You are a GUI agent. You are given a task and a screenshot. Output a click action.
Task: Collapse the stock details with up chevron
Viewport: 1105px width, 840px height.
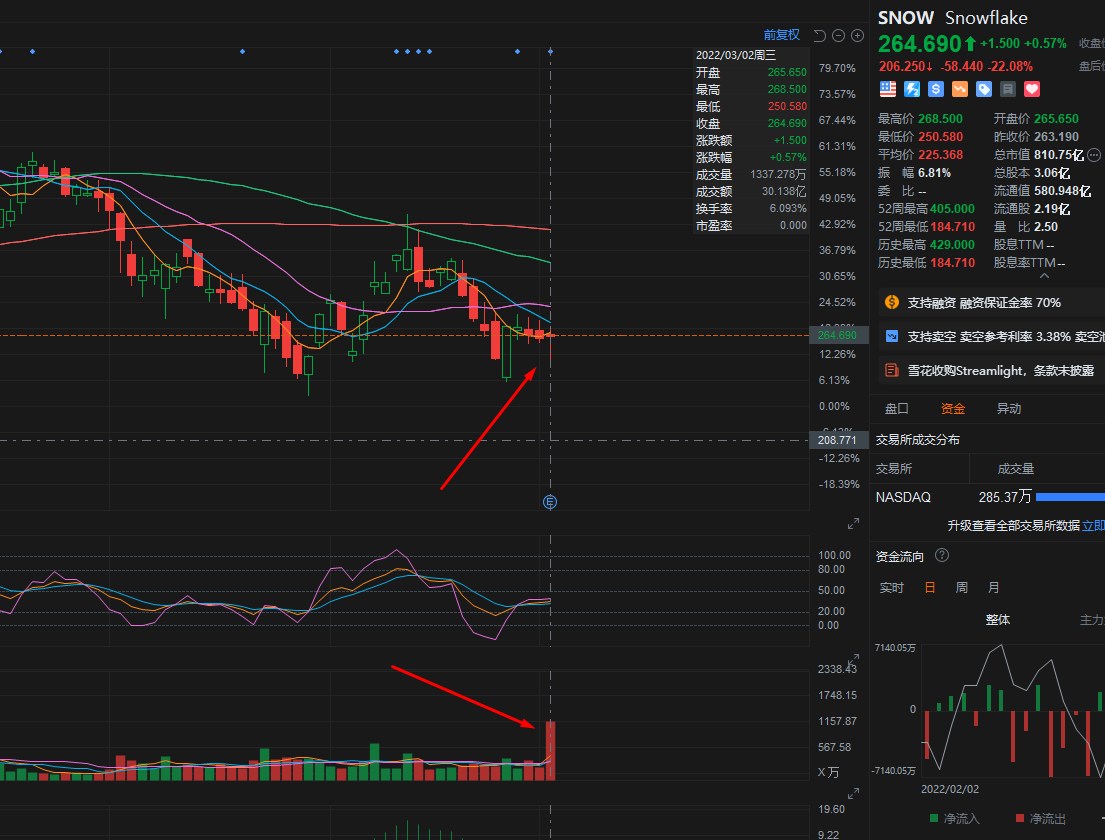[x=1044, y=276]
